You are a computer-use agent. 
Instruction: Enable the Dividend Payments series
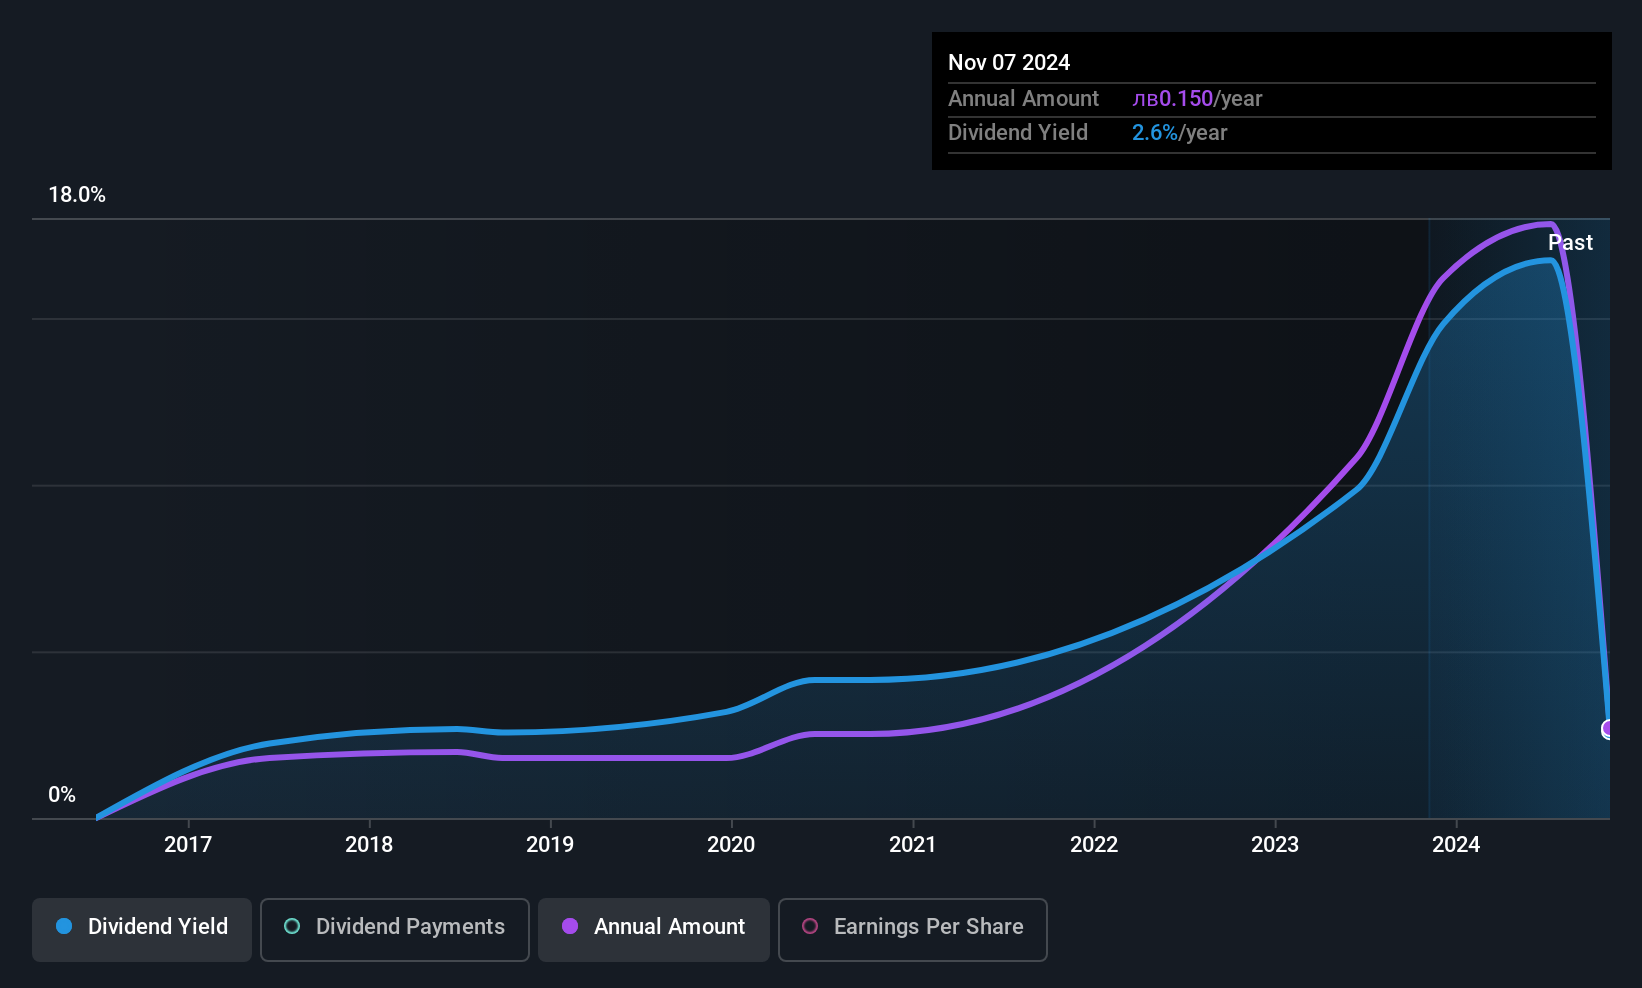click(x=394, y=929)
